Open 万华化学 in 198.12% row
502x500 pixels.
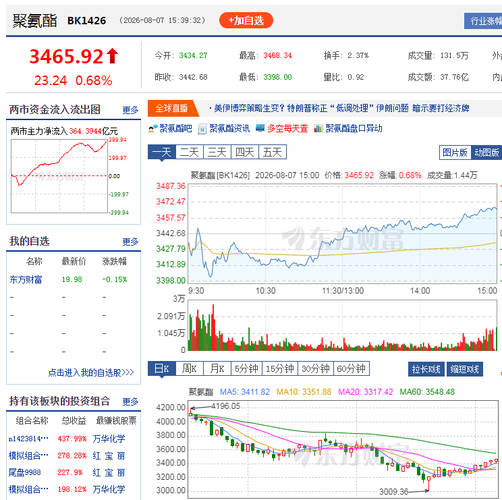(109, 489)
